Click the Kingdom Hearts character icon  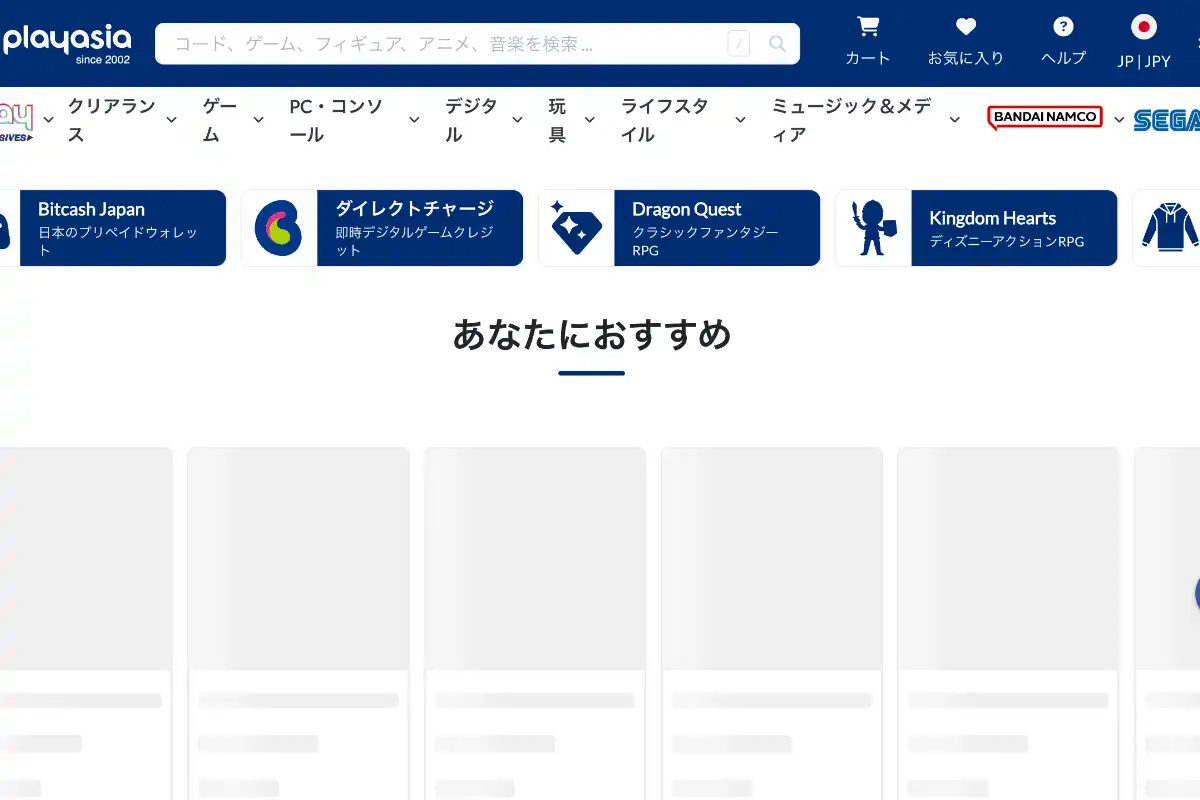click(x=873, y=228)
